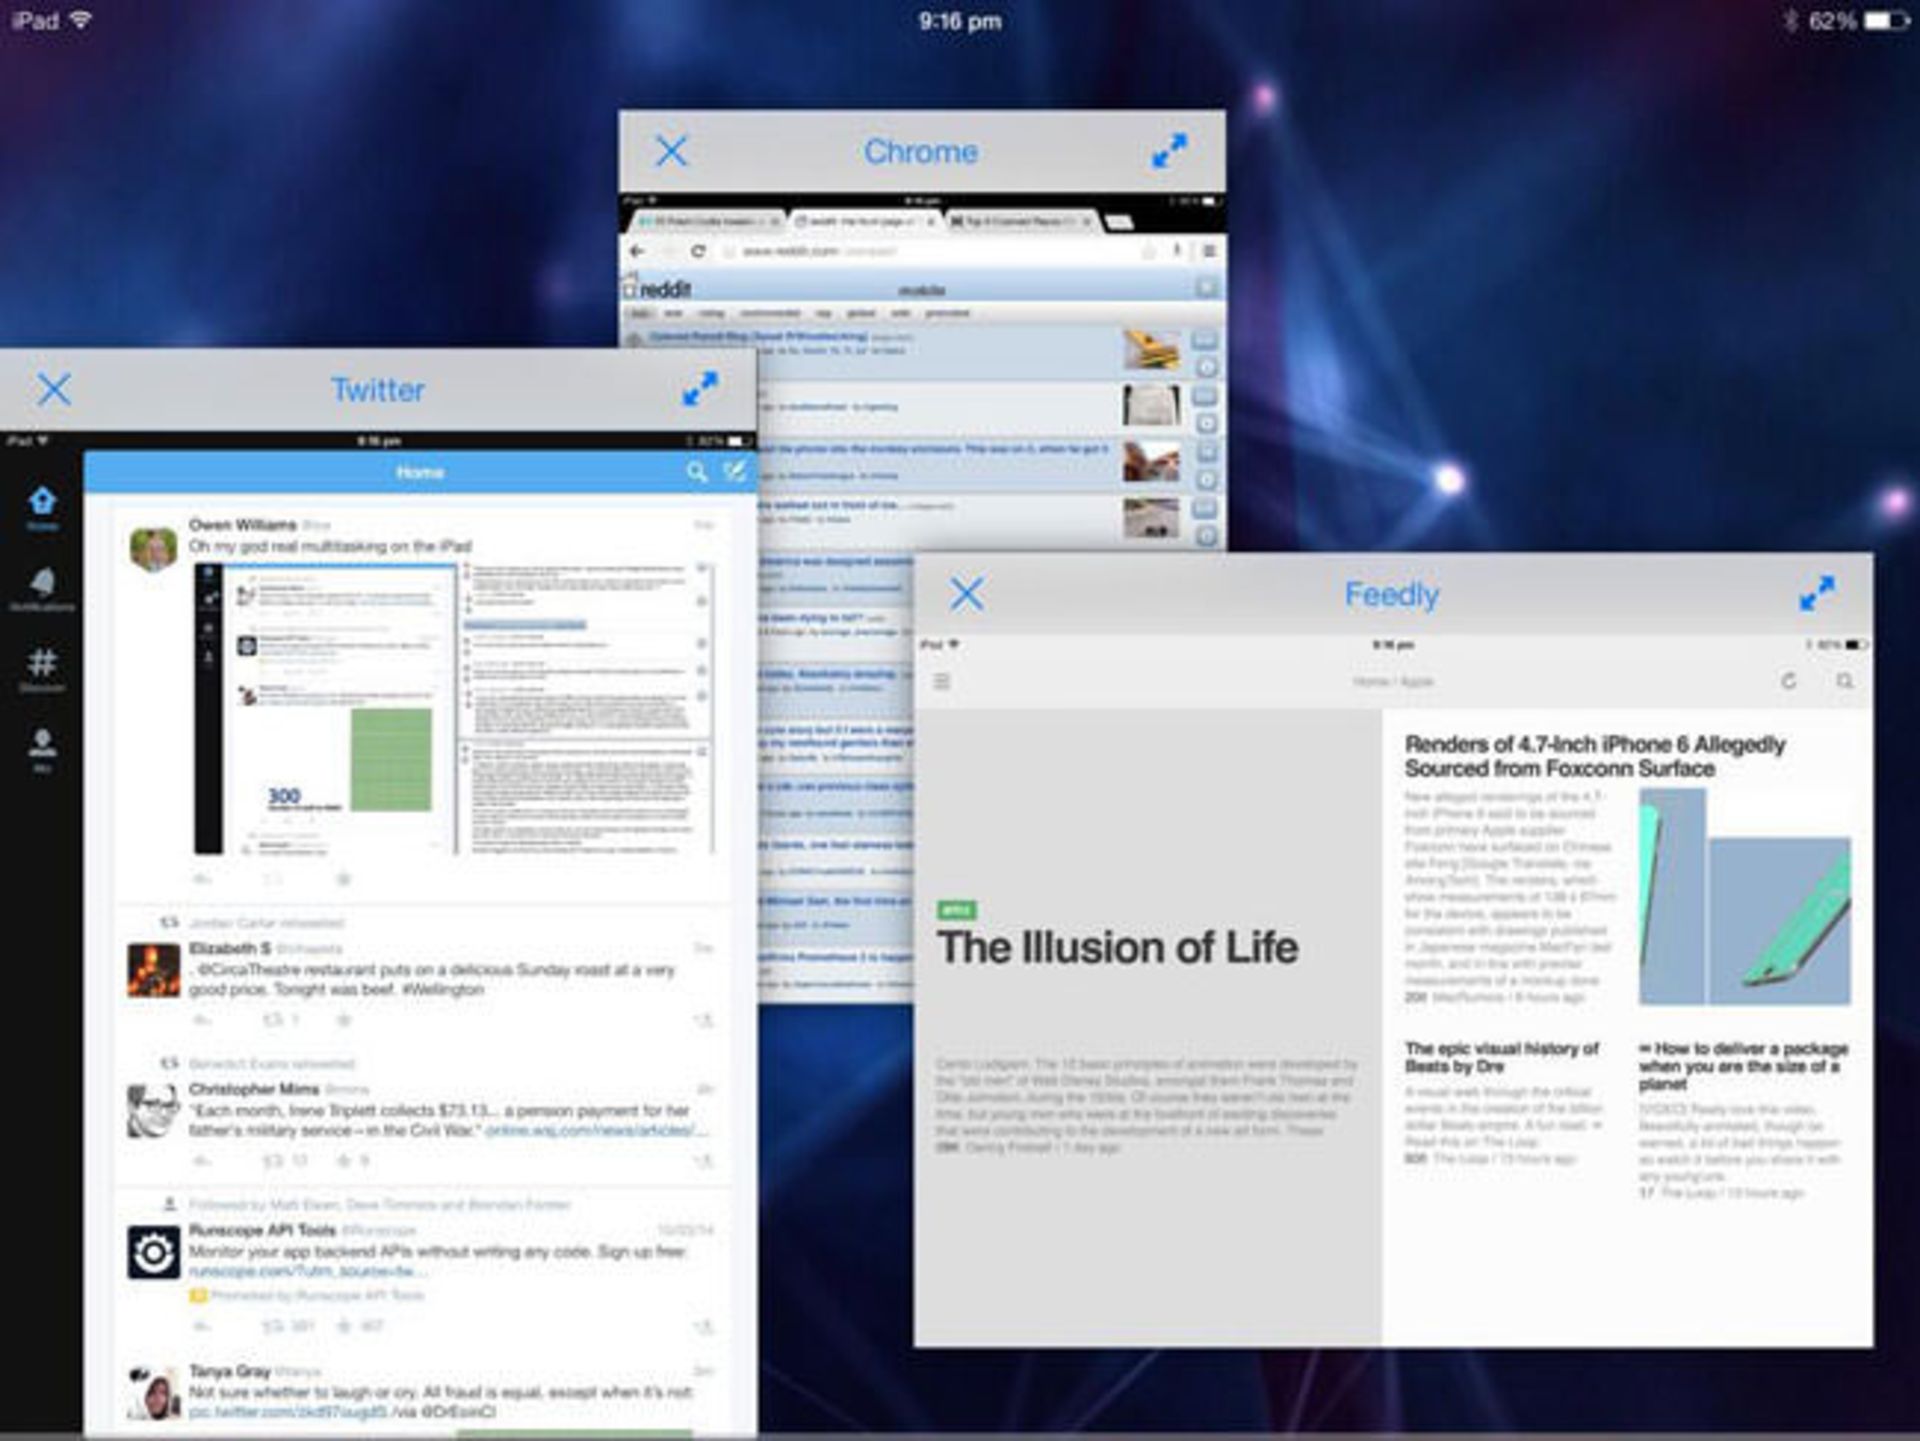
Task: Retweet the Runscope API Tools tweet
Action: click(x=273, y=1326)
